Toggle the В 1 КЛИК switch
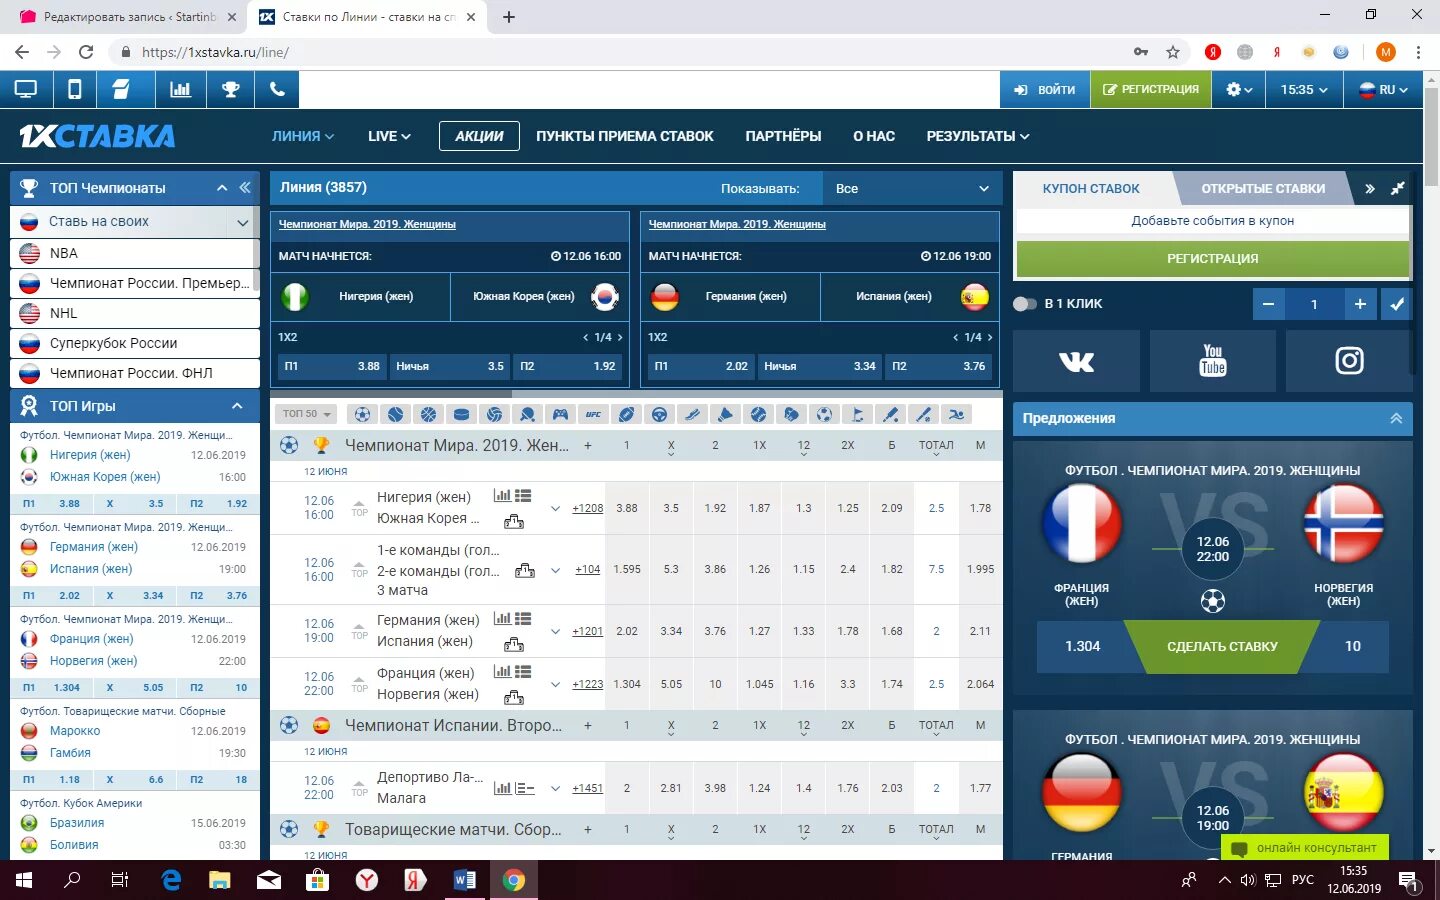The height and width of the screenshot is (900, 1440). point(1025,304)
